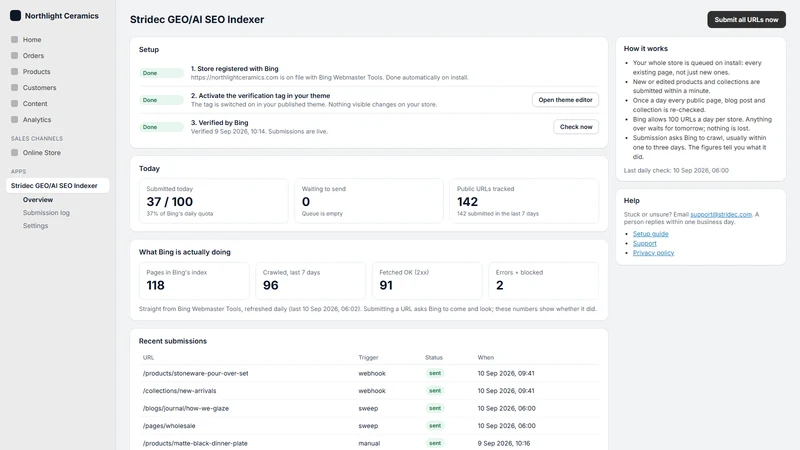Image resolution: width=800 pixels, height=450 pixels.
Task: Click /products/matte-black-dinner-plate URL
Action: coord(195,443)
